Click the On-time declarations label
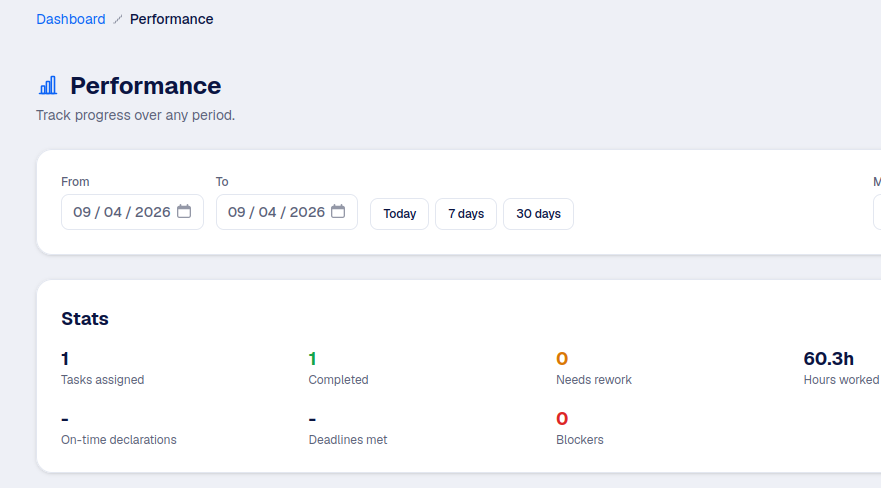Image resolution: width=881 pixels, height=488 pixels. point(119,440)
